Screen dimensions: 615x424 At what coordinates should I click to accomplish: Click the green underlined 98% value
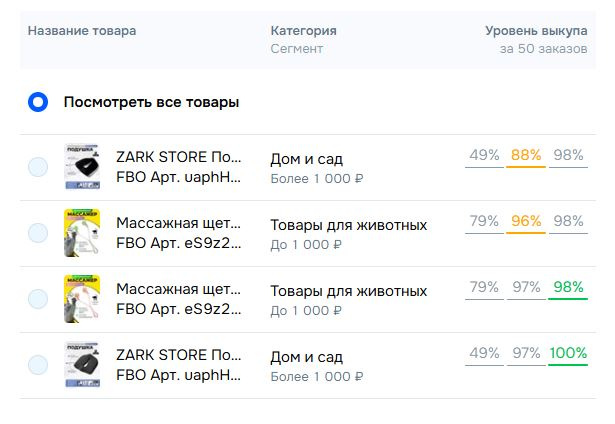point(568,287)
